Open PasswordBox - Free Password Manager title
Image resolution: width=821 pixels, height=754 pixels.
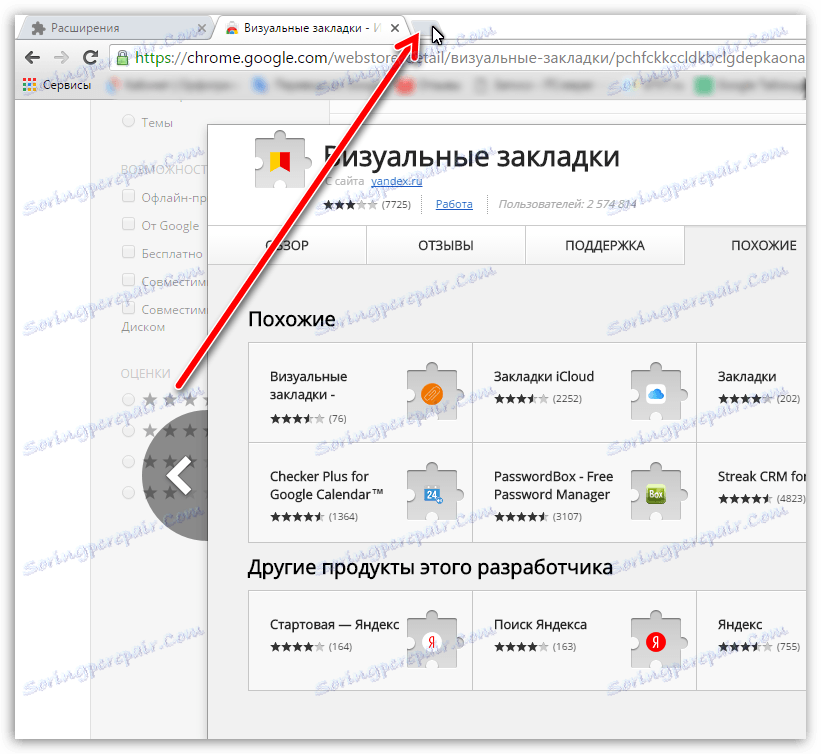[x=553, y=485]
